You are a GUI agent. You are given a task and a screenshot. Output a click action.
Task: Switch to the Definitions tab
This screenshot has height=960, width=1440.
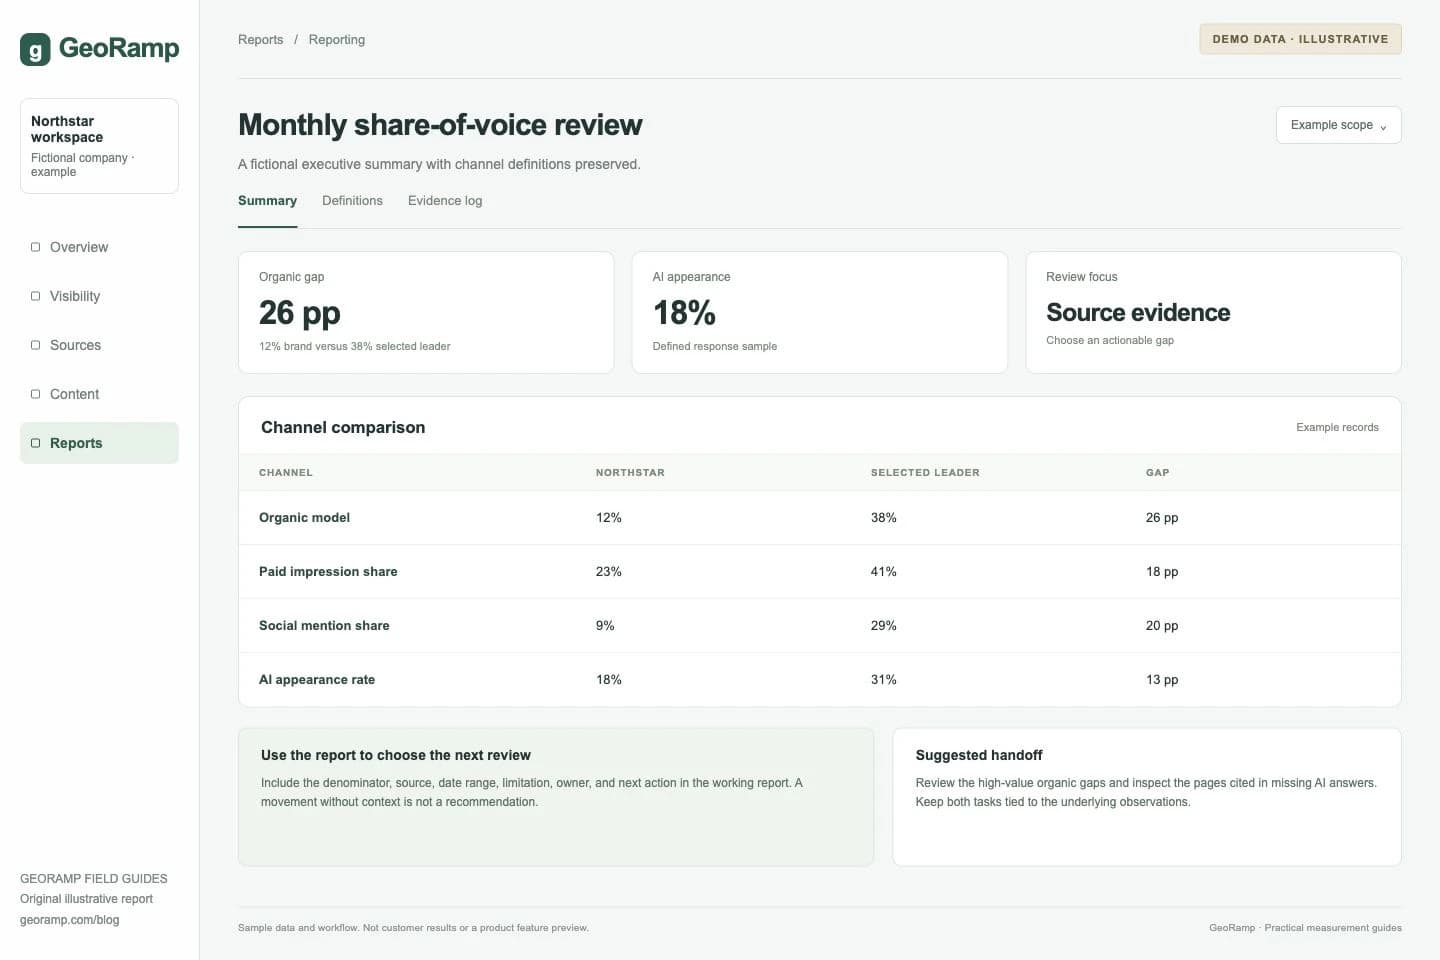[x=352, y=201]
